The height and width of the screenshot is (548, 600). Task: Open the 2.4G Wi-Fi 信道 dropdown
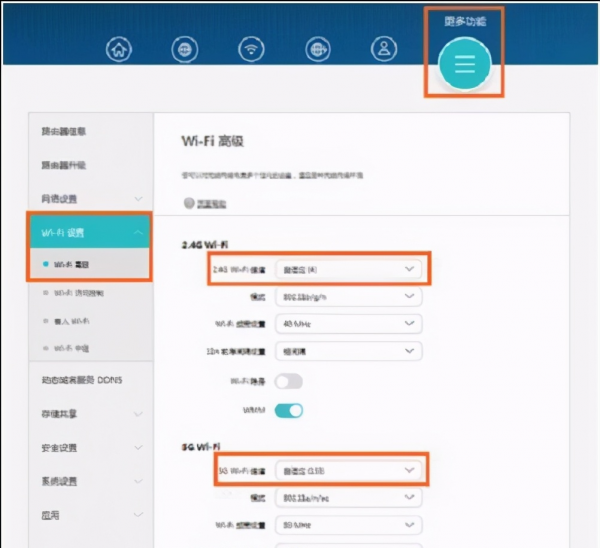tap(349, 269)
